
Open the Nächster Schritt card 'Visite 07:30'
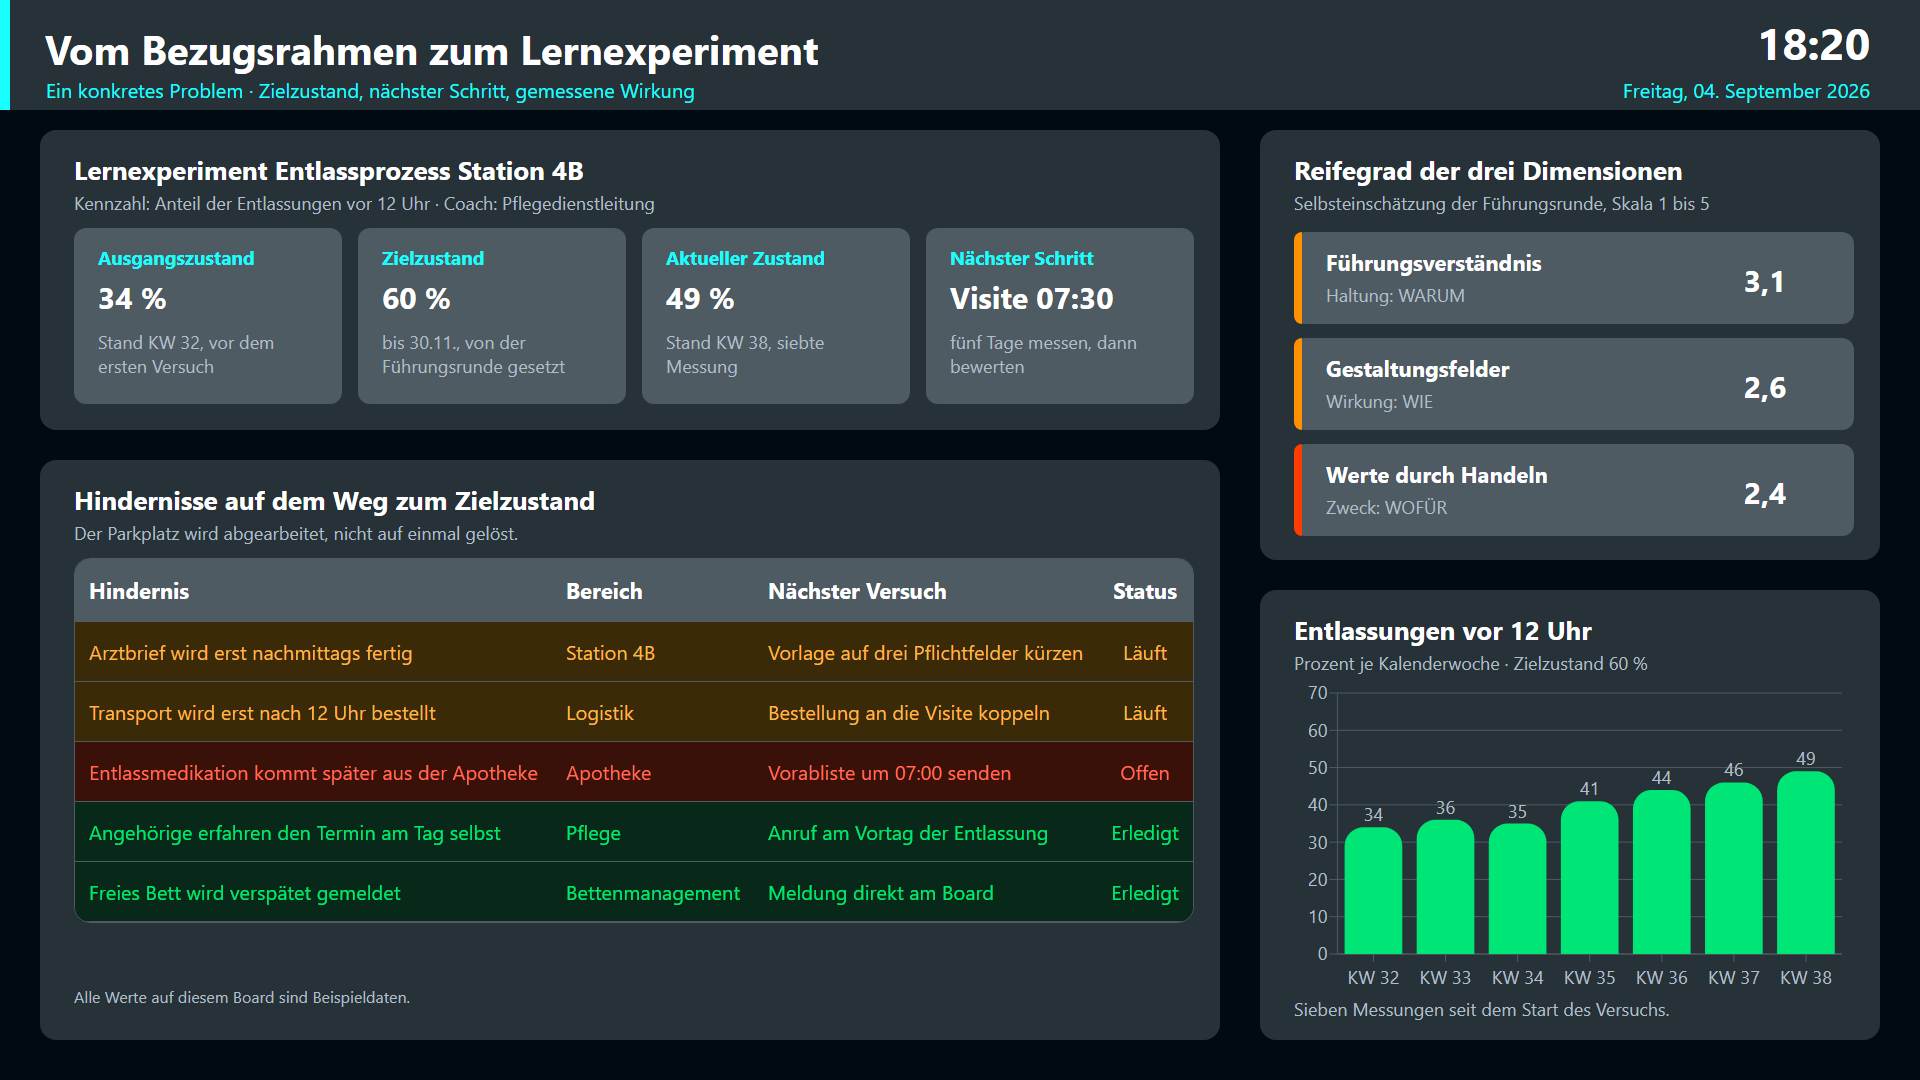click(x=1060, y=316)
